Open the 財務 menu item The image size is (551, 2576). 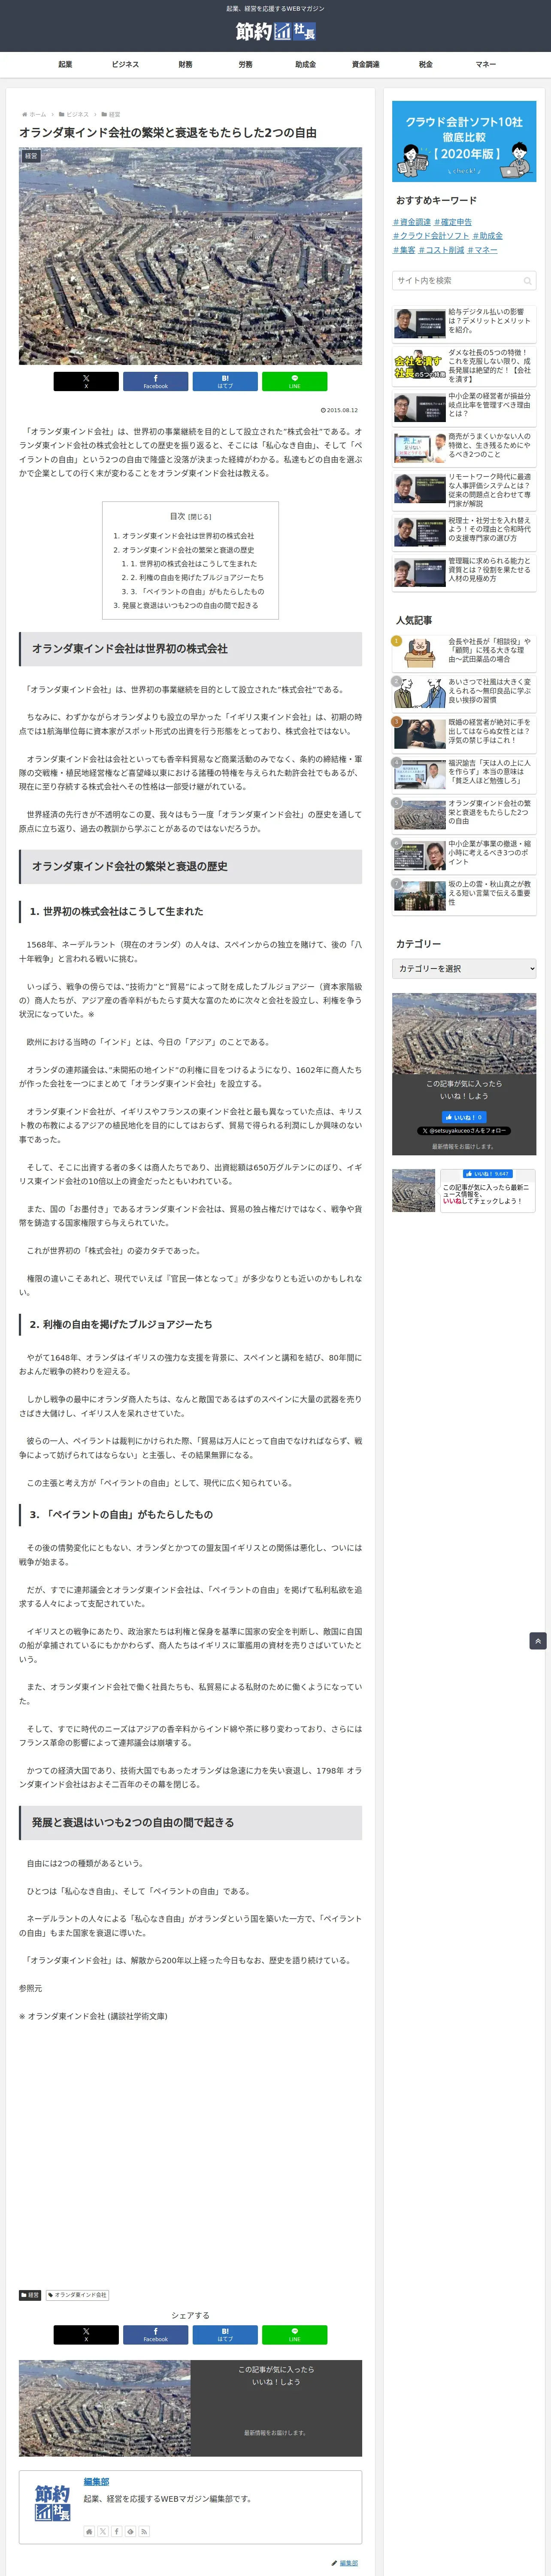185,64
